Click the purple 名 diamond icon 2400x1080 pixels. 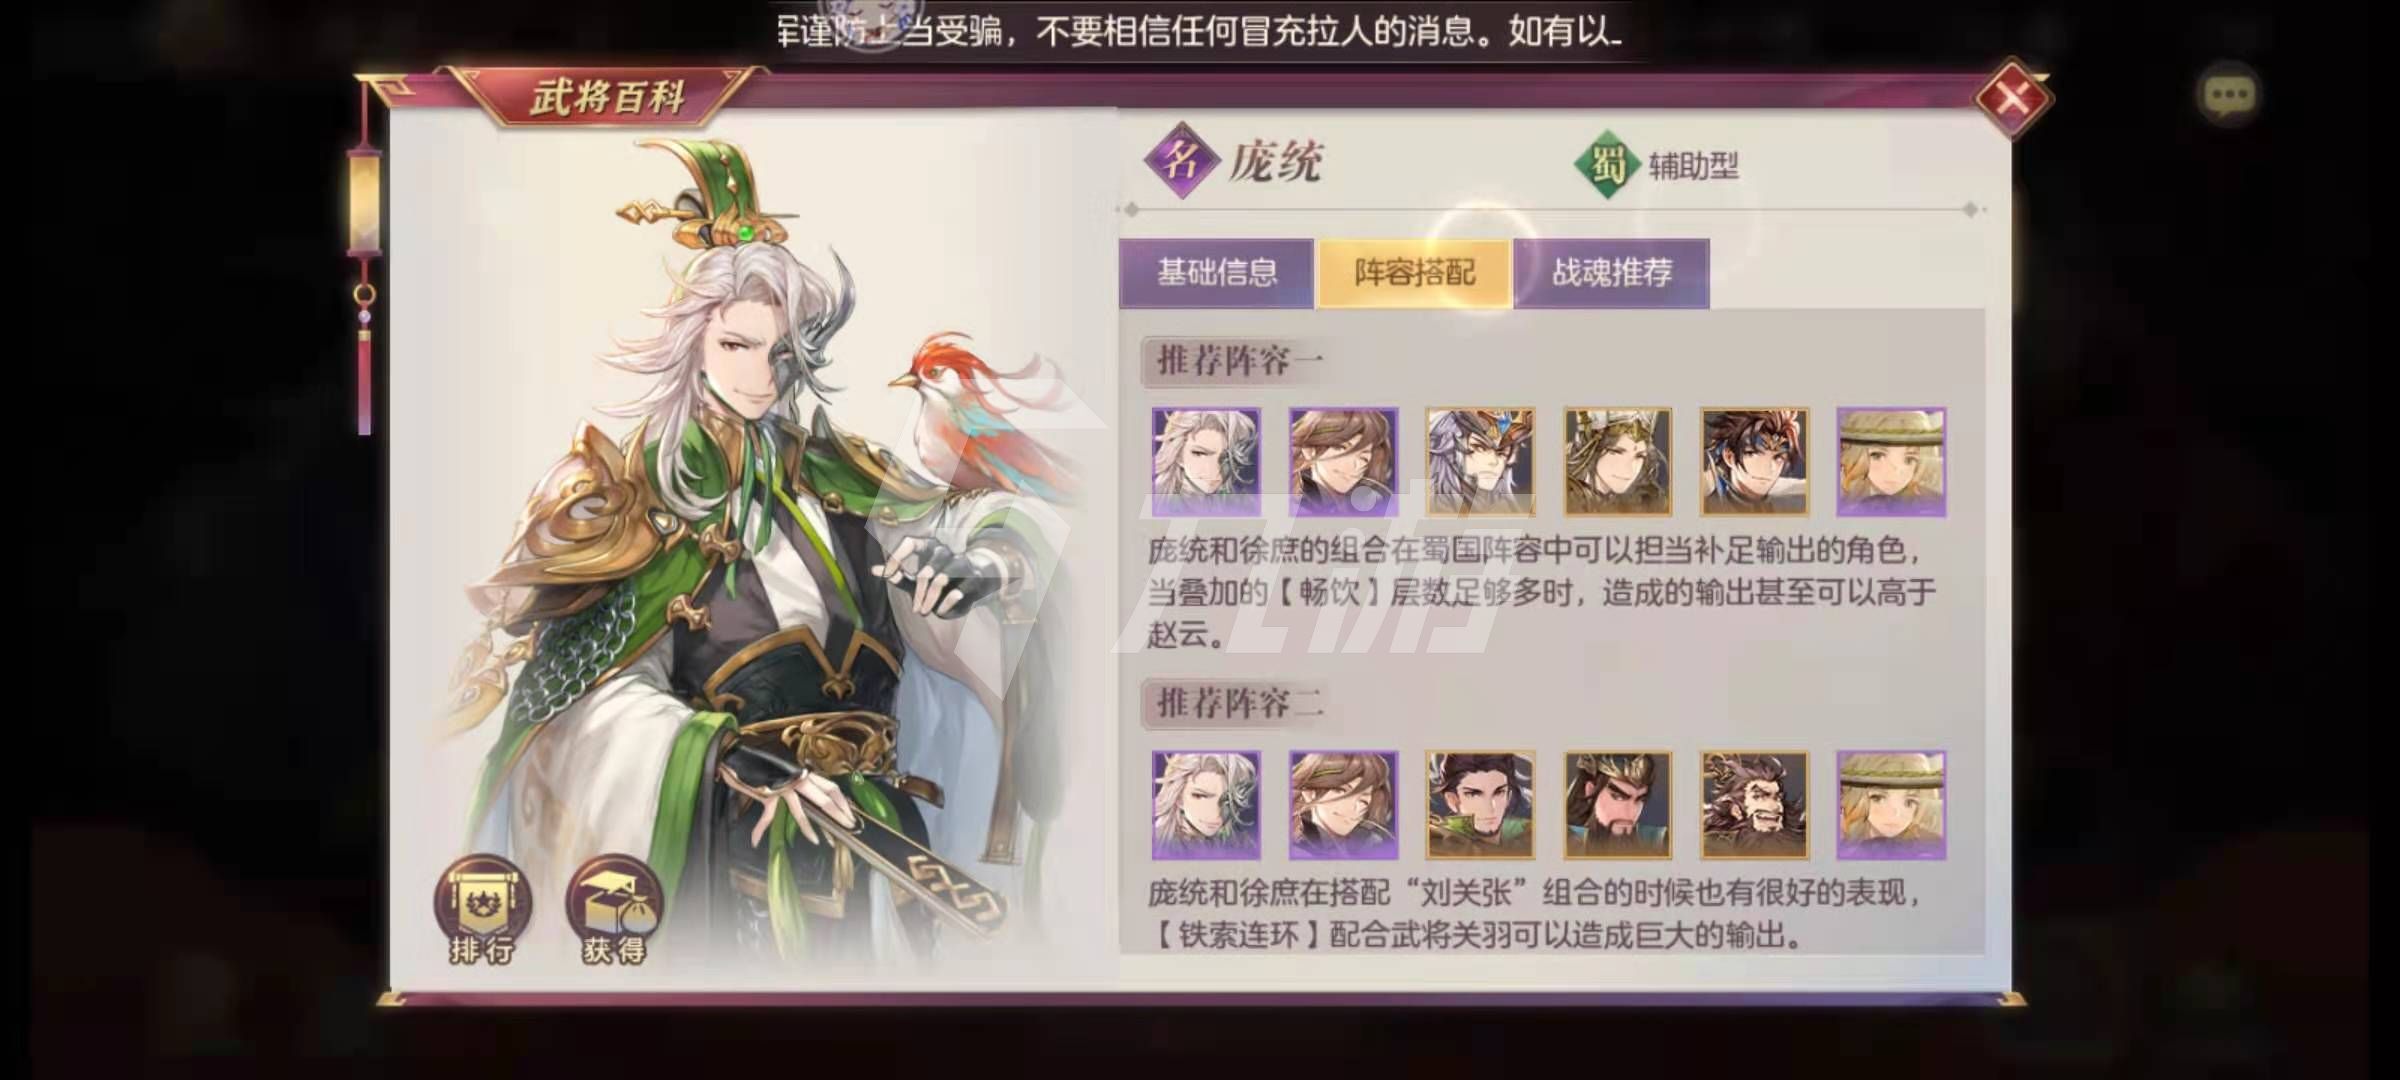click(1182, 160)
